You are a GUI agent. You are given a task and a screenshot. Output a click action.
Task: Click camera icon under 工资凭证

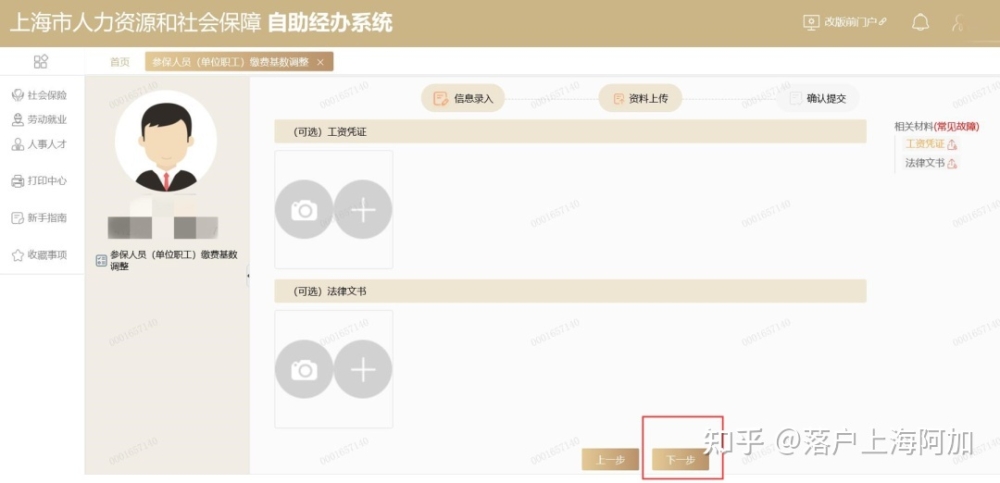(x=304, y=209)
